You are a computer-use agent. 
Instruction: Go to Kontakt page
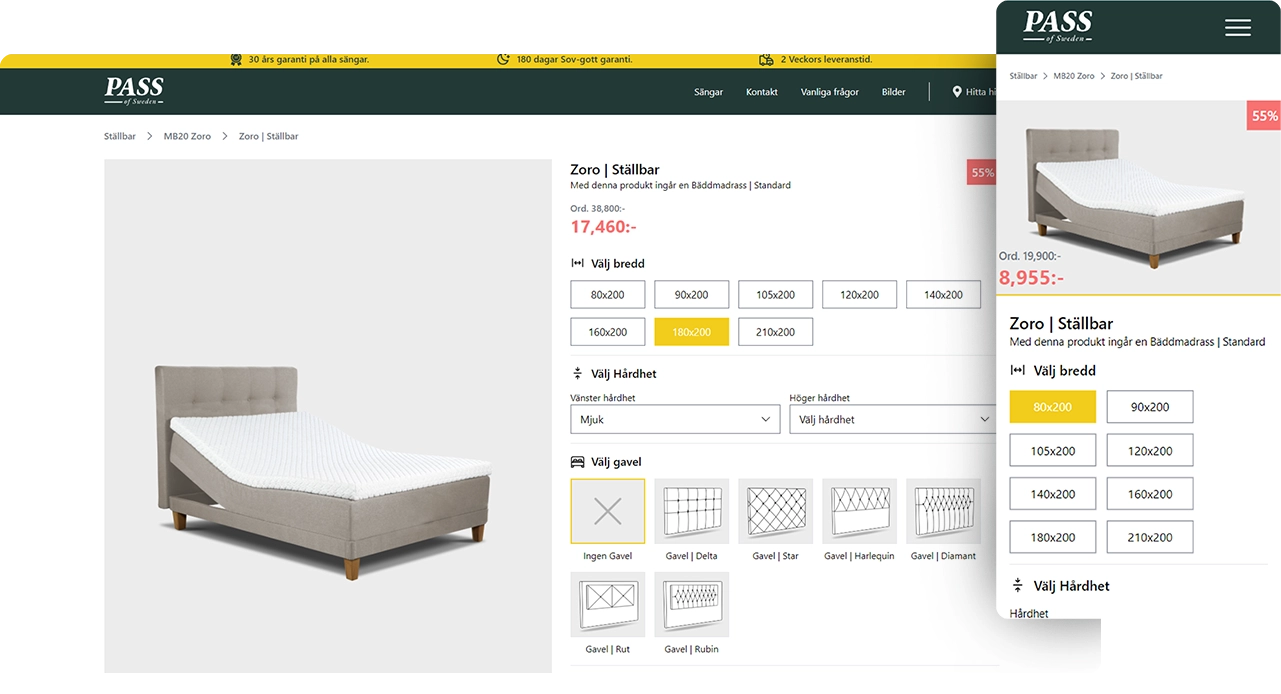click(762, 92)
